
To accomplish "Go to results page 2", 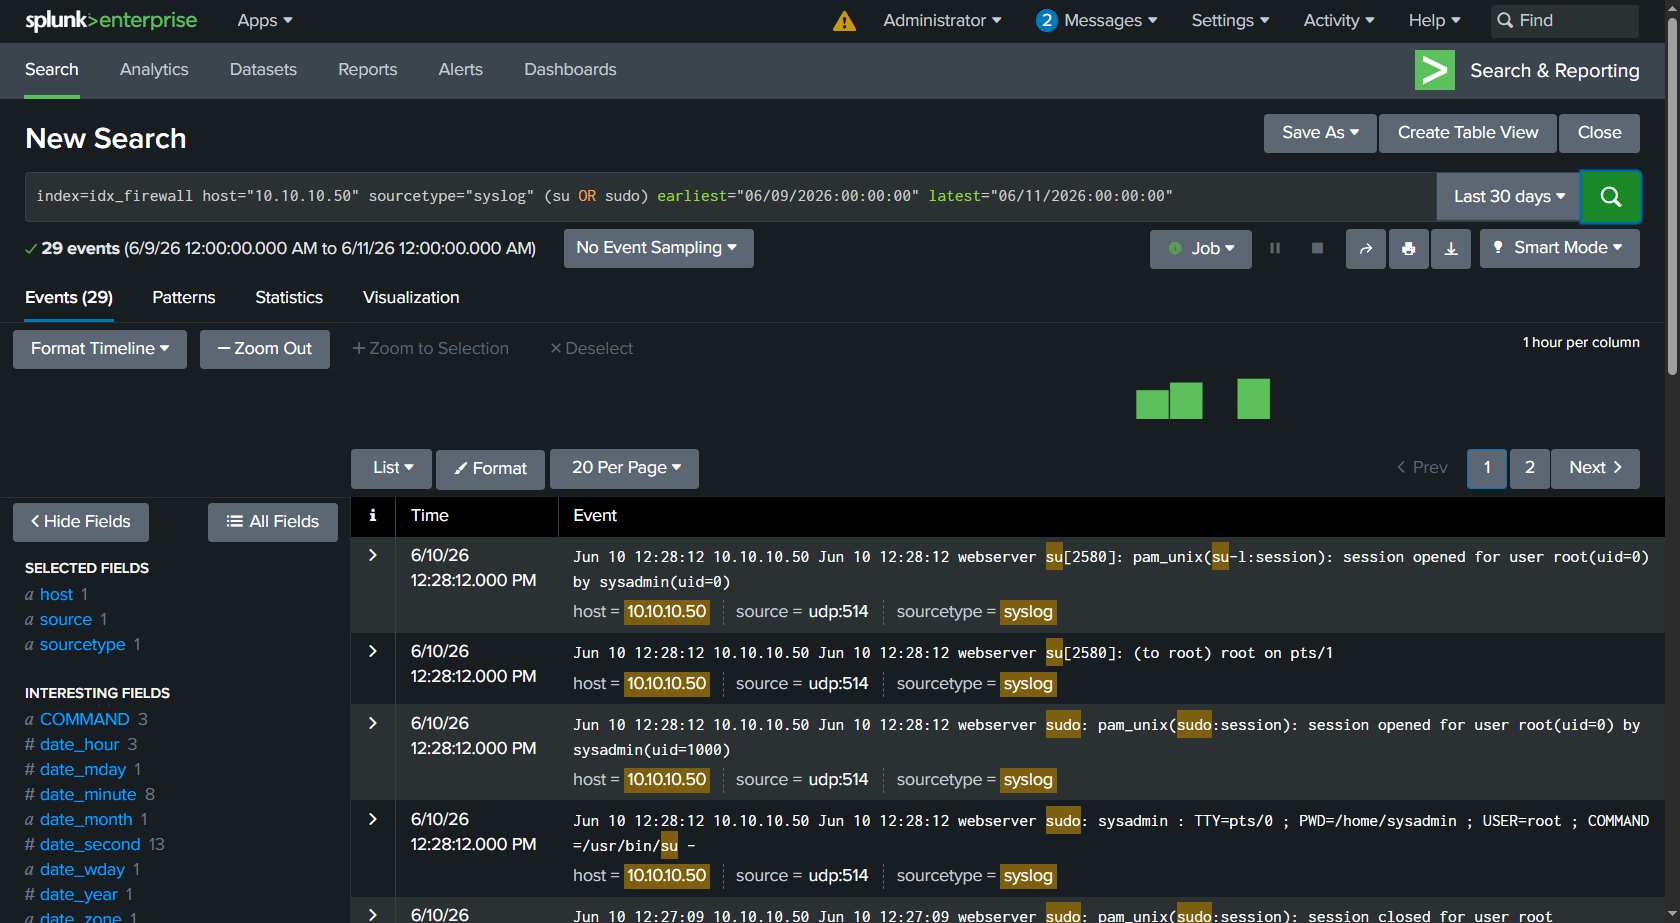I will coord(1529,468).
